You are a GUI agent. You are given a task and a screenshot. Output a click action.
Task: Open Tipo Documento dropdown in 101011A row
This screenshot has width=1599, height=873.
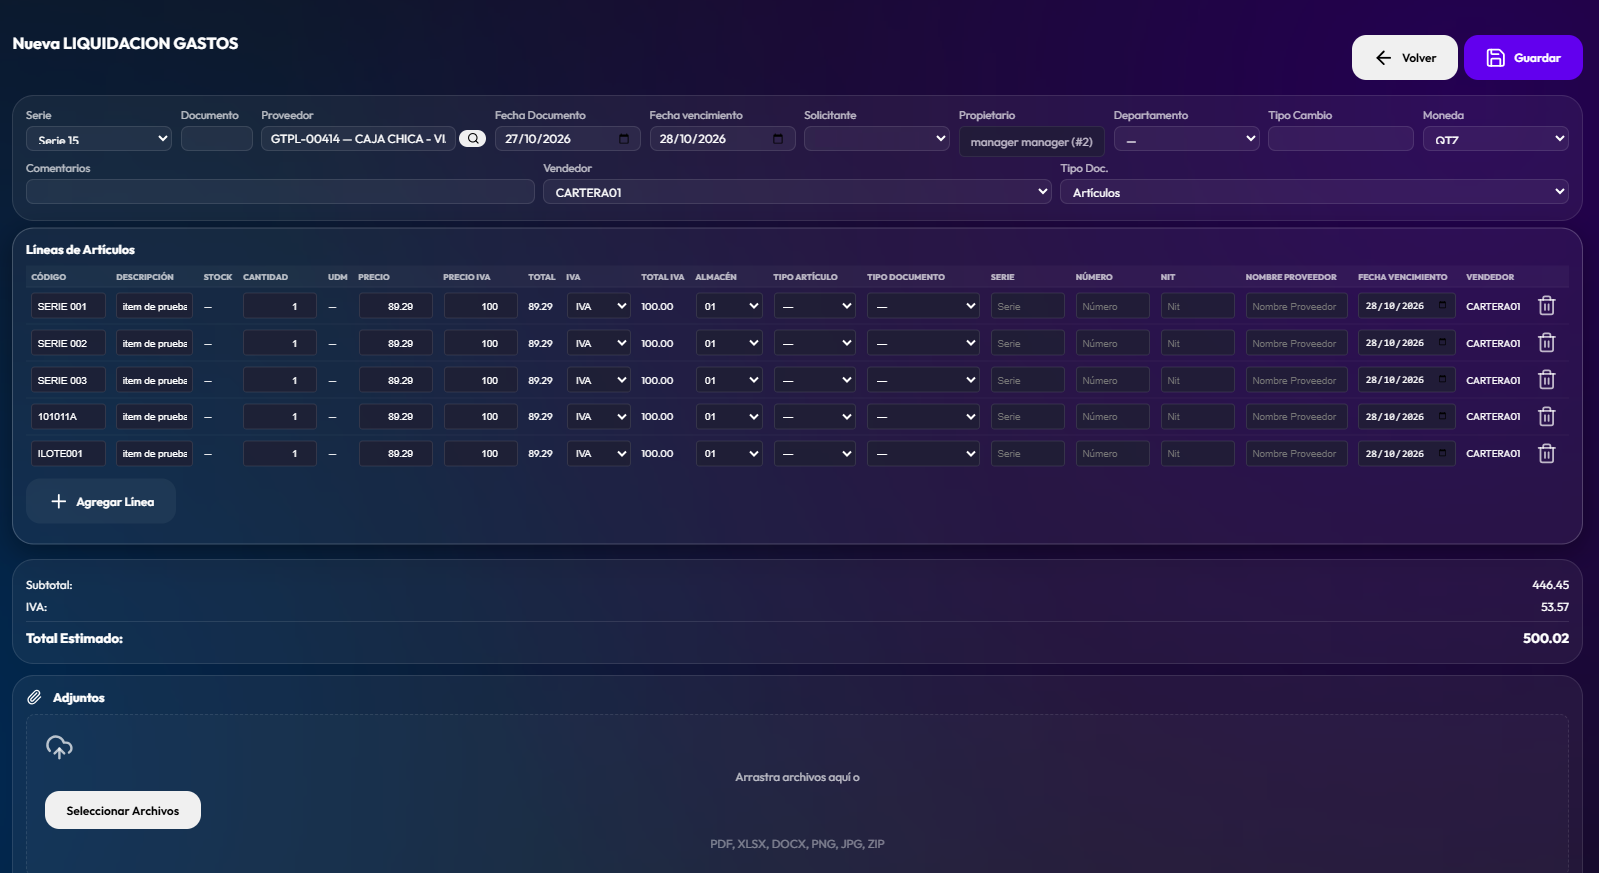click(923, 416)
